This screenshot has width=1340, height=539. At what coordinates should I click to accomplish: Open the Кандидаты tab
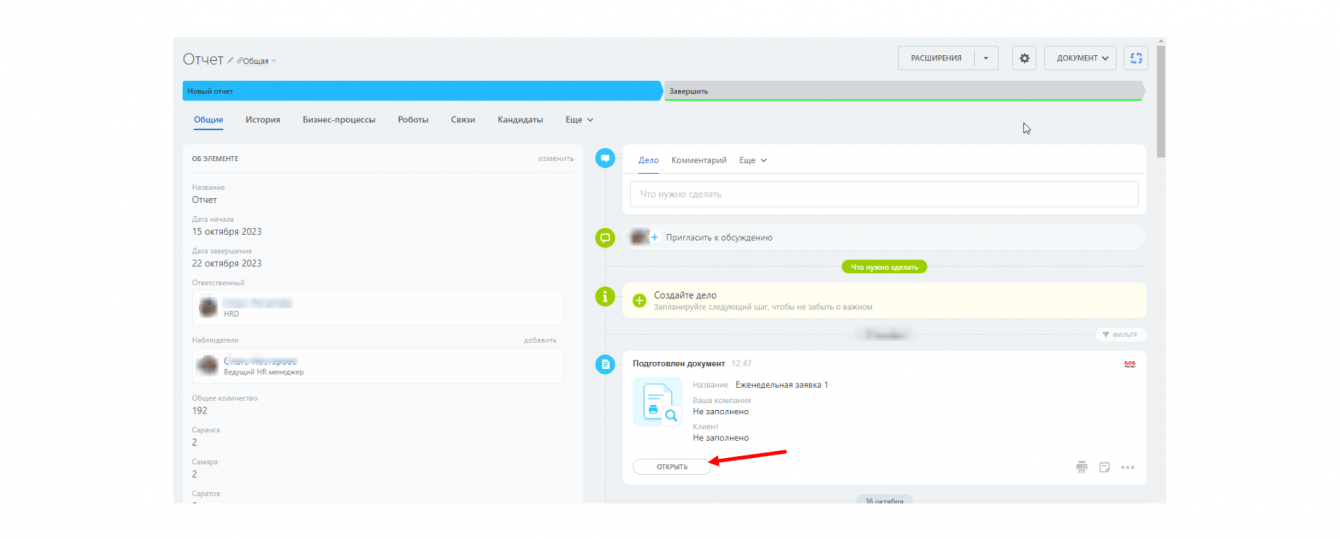point(520,120)
